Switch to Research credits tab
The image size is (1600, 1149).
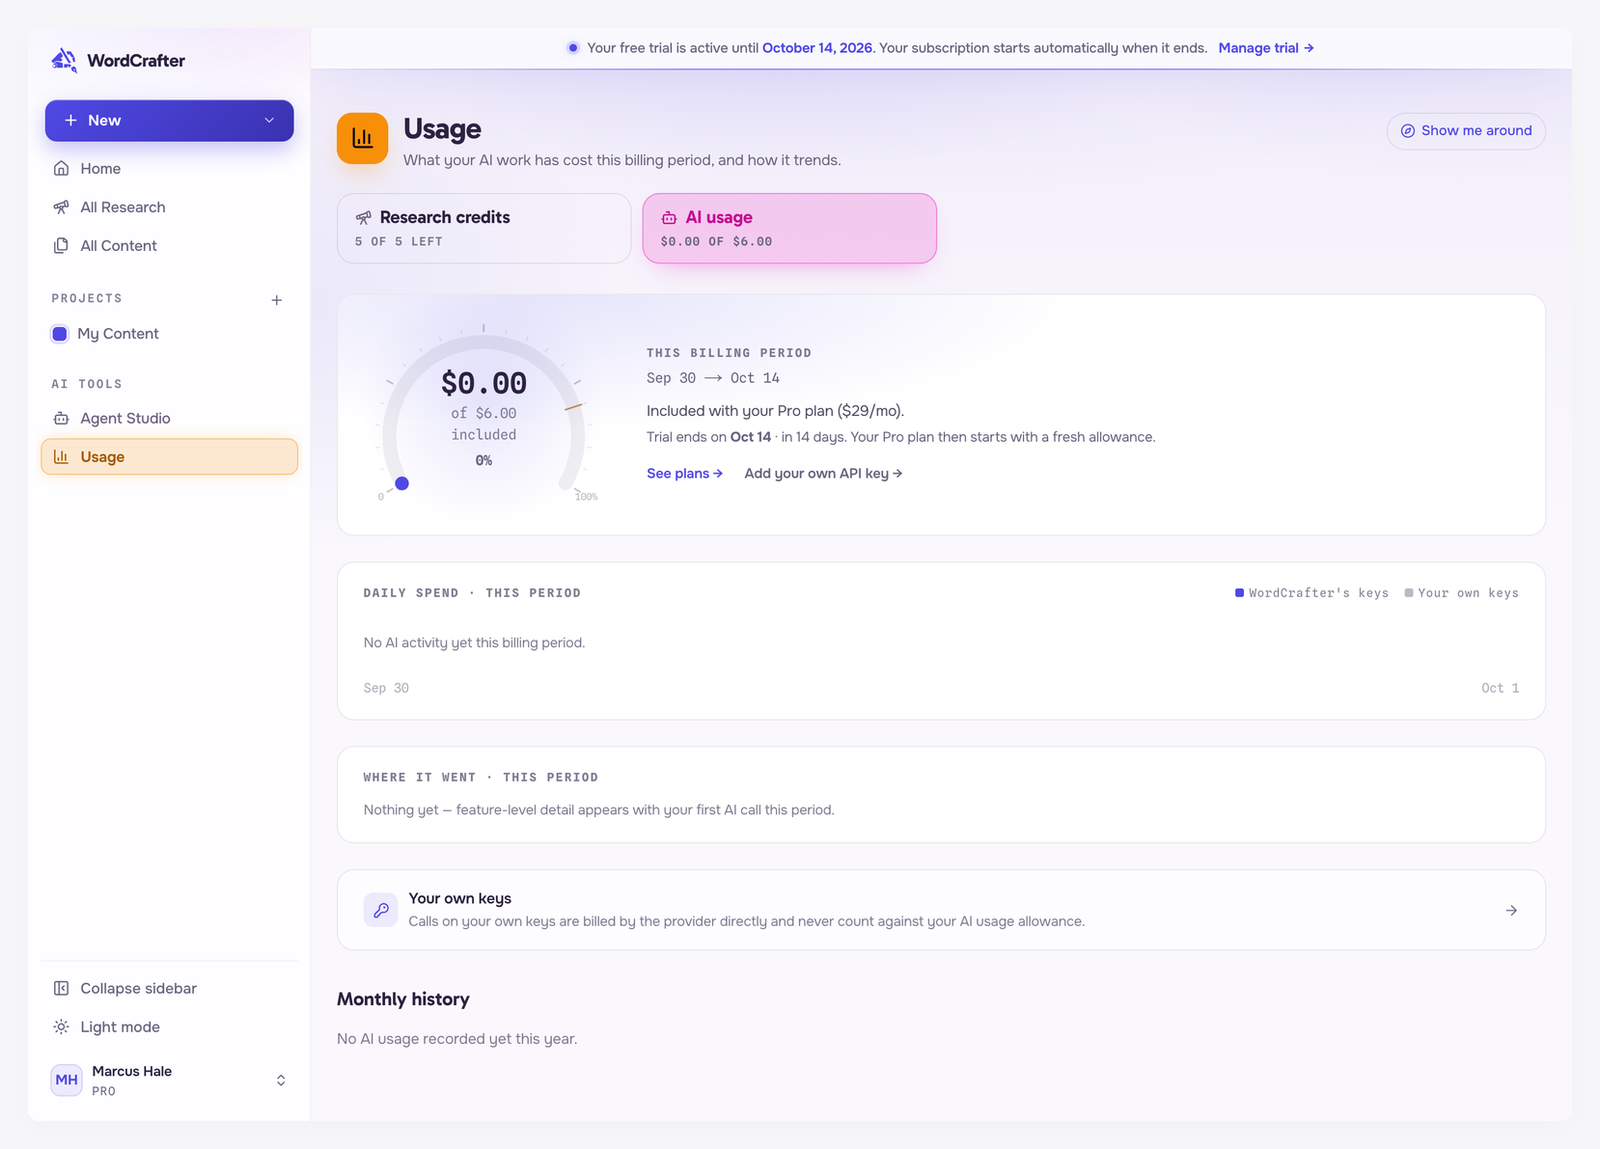[x=484, y=228]
